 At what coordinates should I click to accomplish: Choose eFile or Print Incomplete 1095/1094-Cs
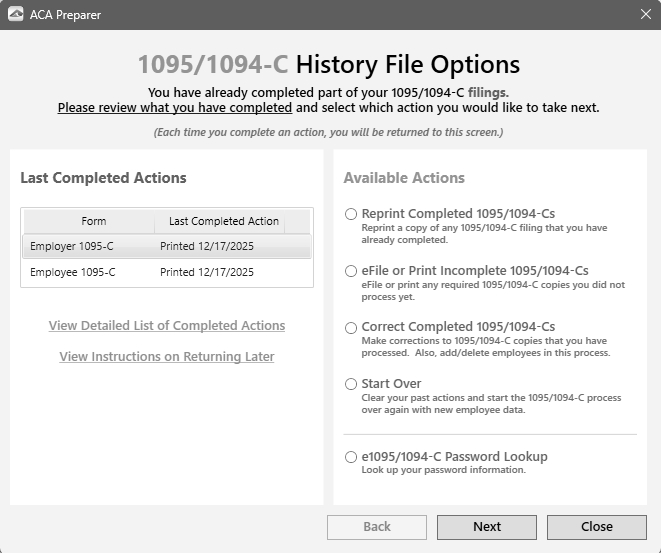[350, 271]
